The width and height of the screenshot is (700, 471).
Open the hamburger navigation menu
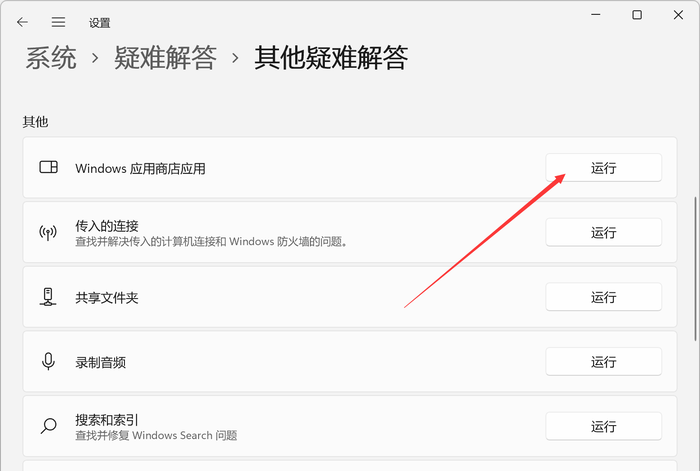[59, 21]
